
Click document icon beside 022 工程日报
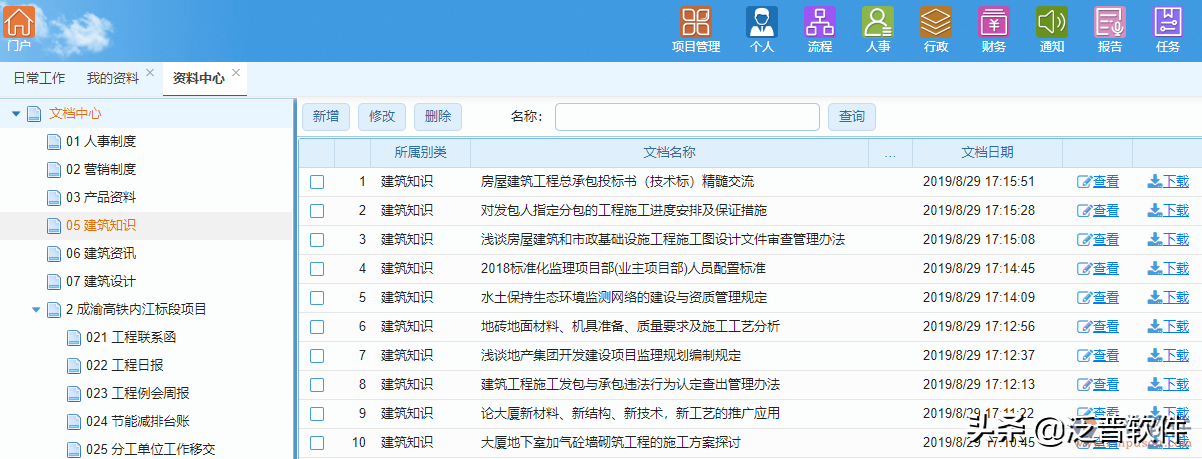(74, 366)
